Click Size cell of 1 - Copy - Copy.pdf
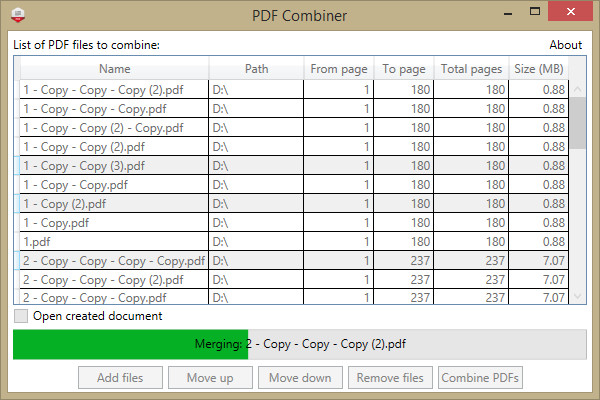This screenshot has width=600, height=400. [x=538, y=184]
